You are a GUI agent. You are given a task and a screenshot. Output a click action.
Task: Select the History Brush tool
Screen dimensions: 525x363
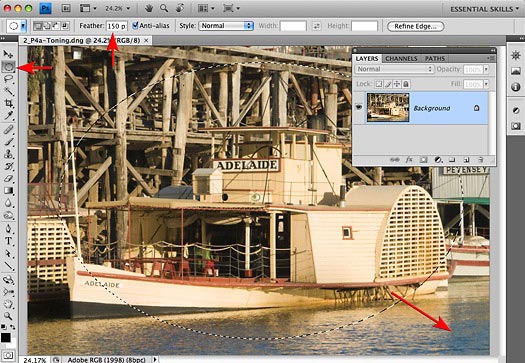click(8, 166)
